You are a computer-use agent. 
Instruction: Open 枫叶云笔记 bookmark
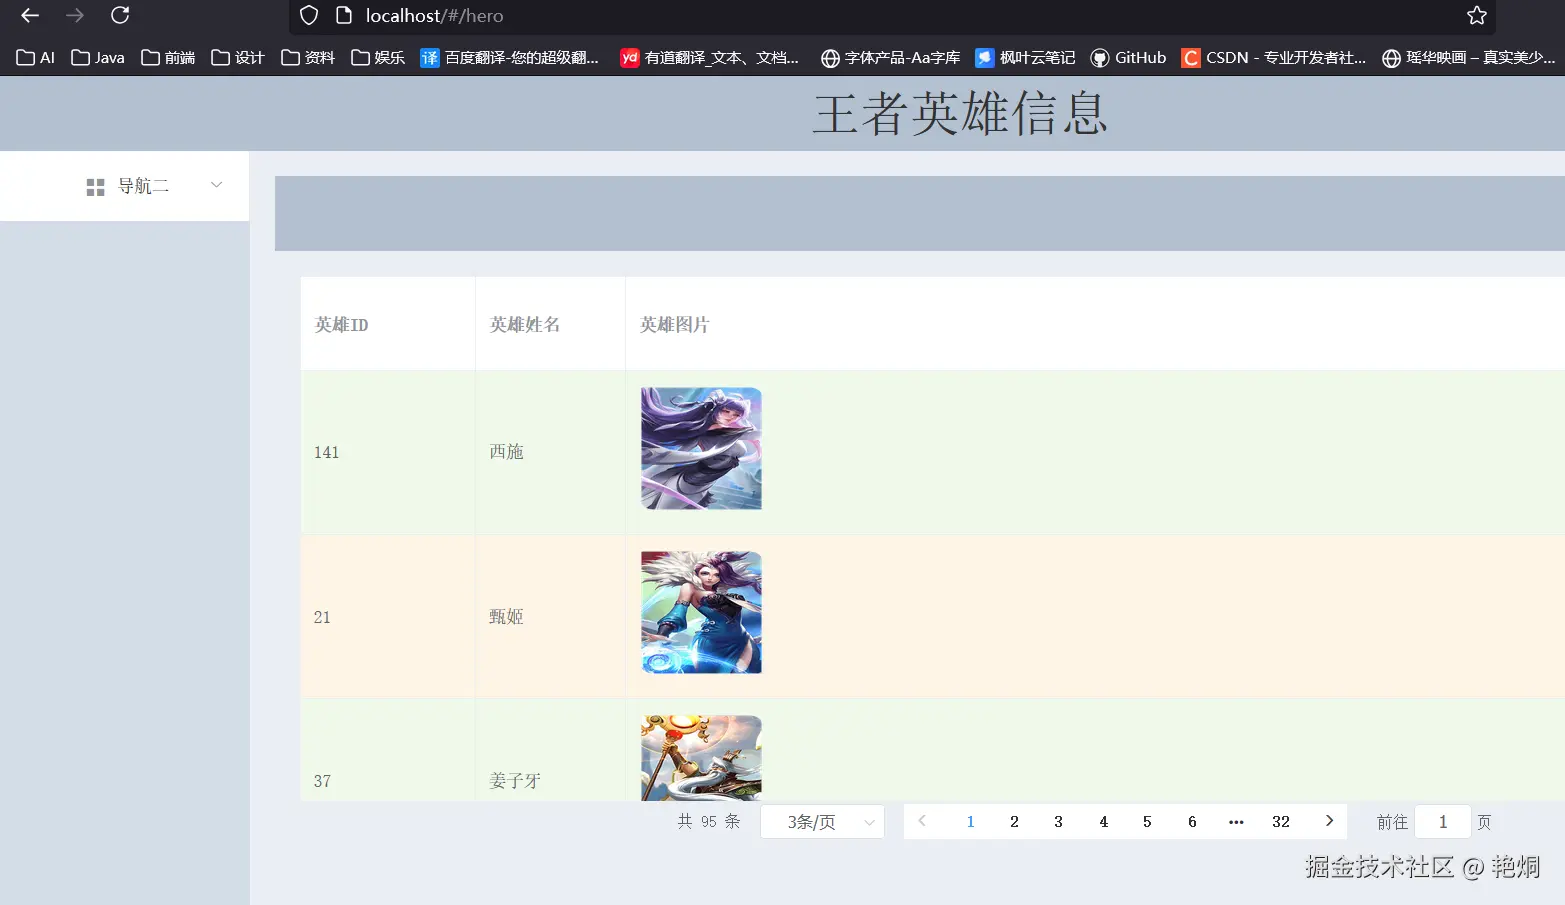click(x=1026, y=58)
